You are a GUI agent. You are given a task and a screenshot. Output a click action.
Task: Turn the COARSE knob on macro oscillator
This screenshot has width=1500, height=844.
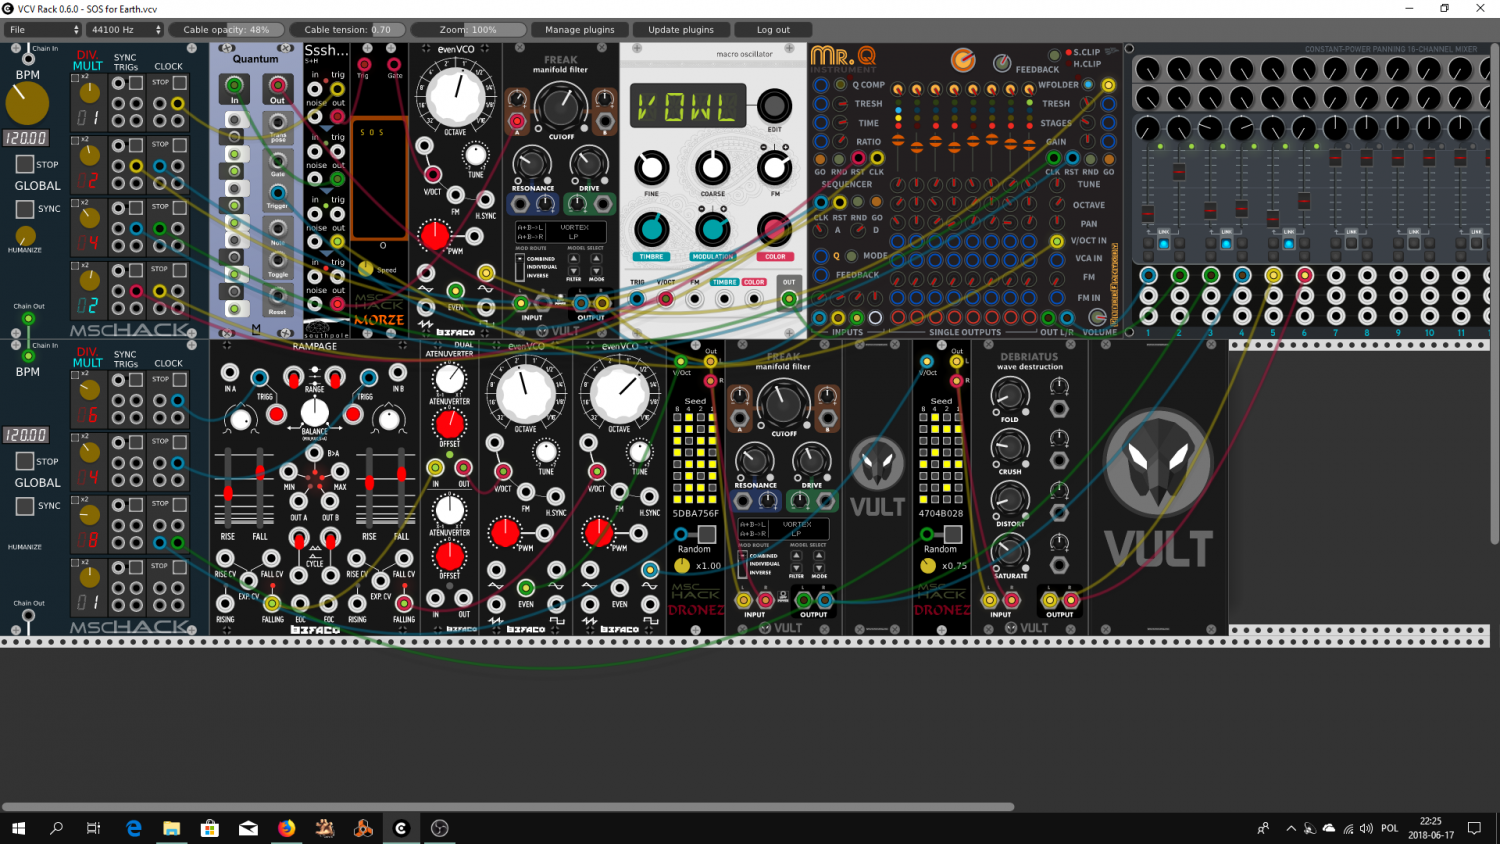tap(712, 168)
